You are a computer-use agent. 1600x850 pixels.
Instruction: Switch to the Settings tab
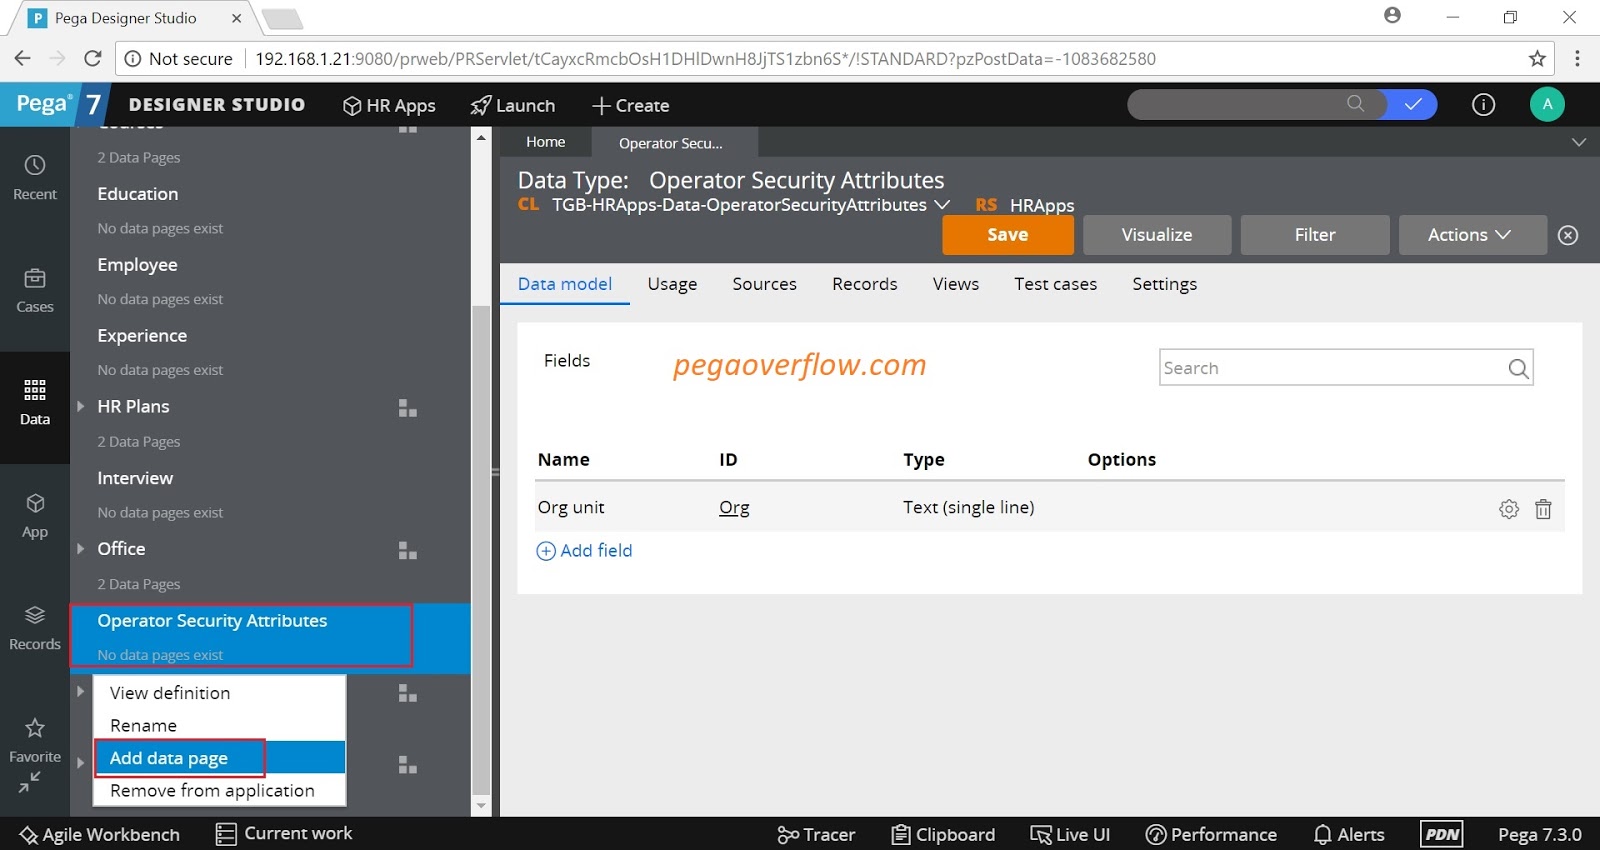1164,284
